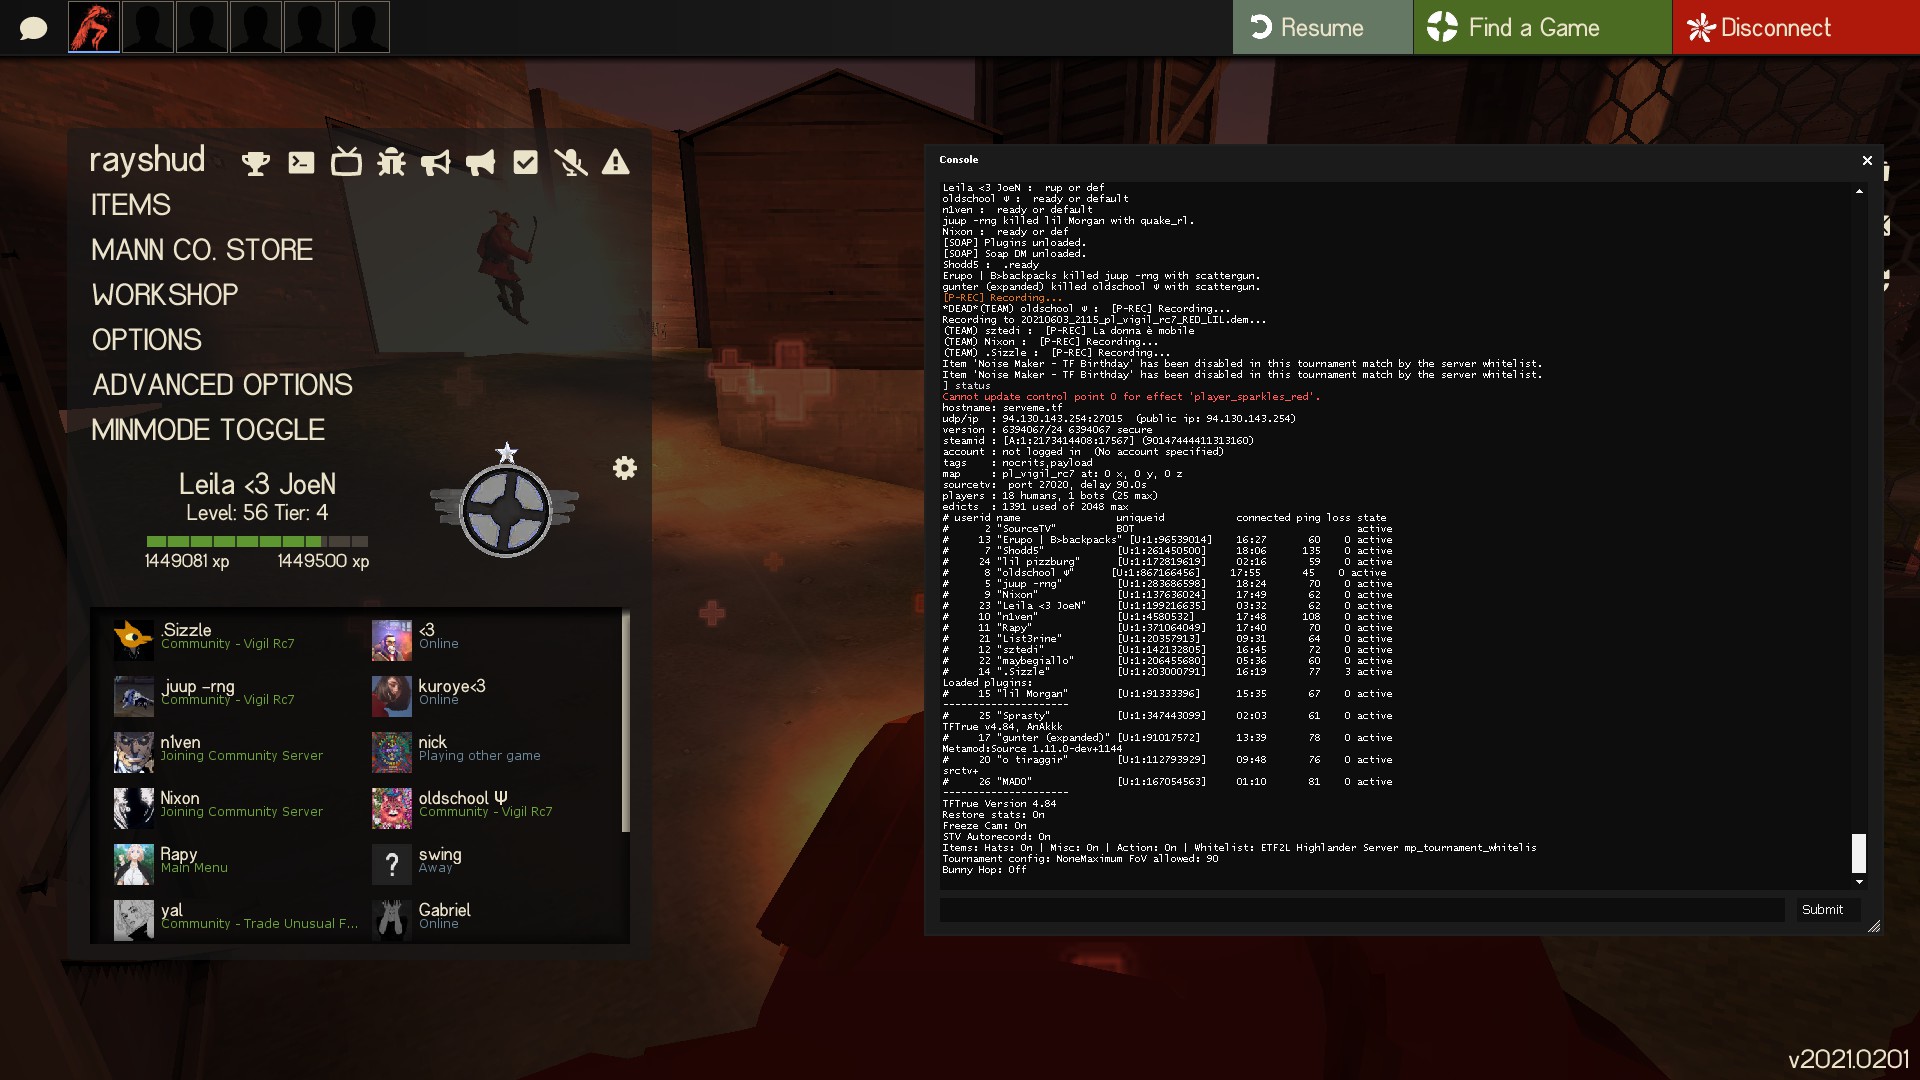Click the competitive rank badge emblem

tap(505, 510)
